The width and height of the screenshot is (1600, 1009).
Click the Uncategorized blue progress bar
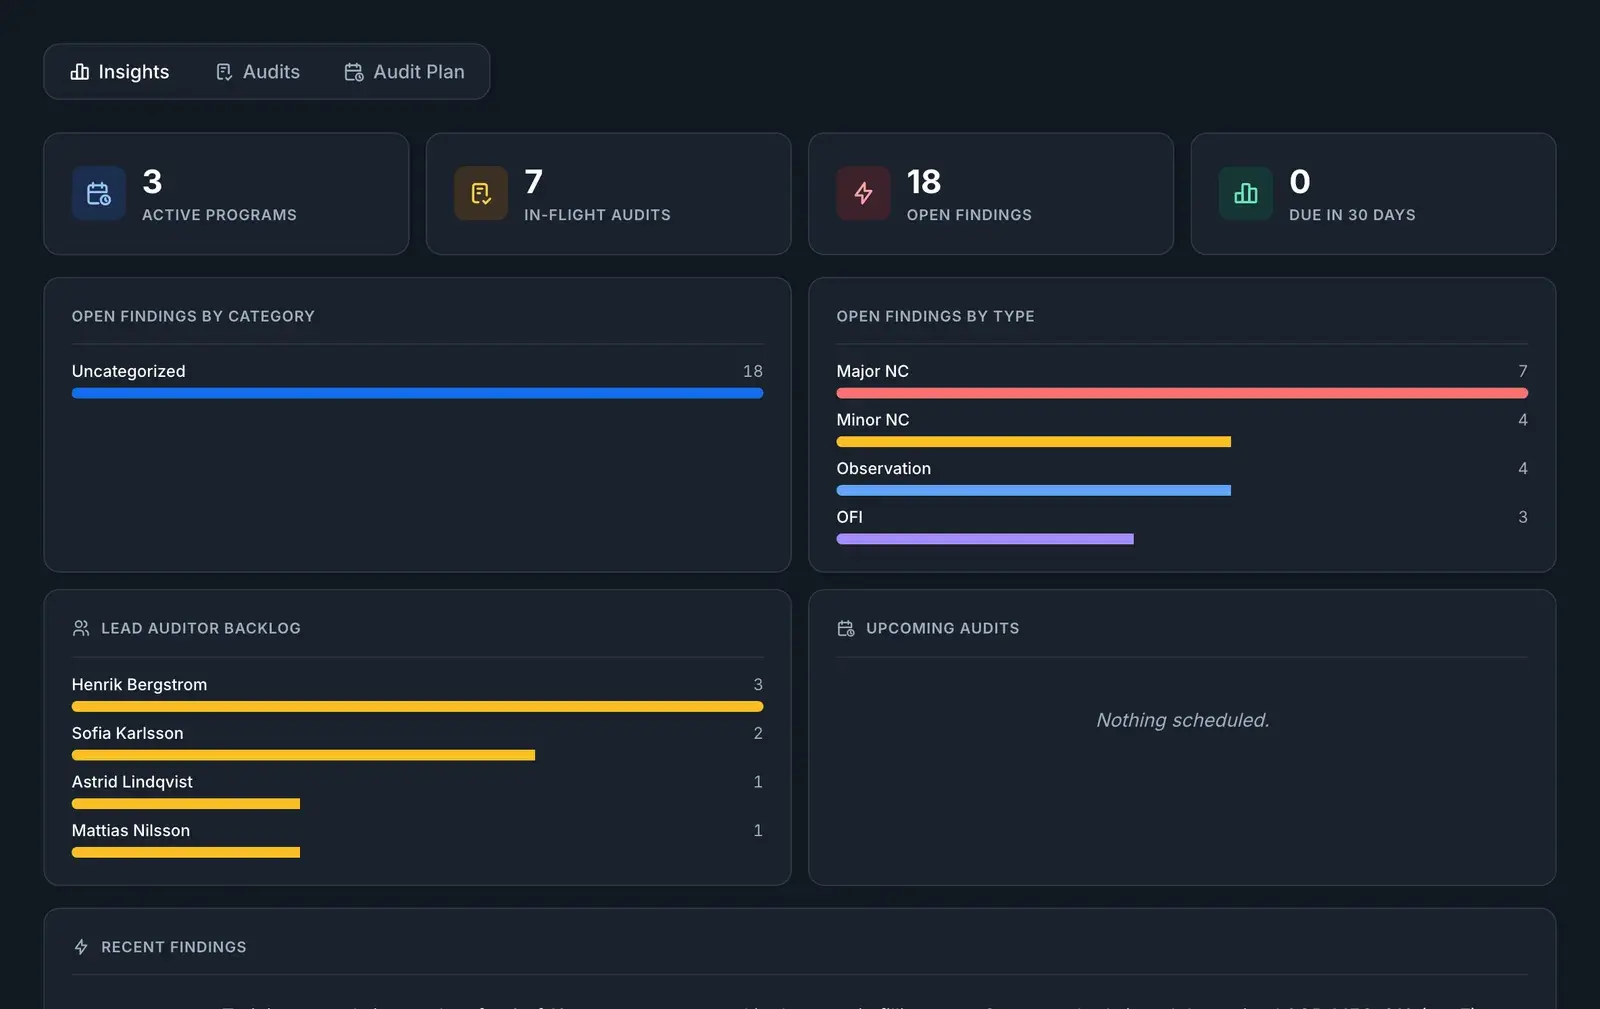point(417,393)
